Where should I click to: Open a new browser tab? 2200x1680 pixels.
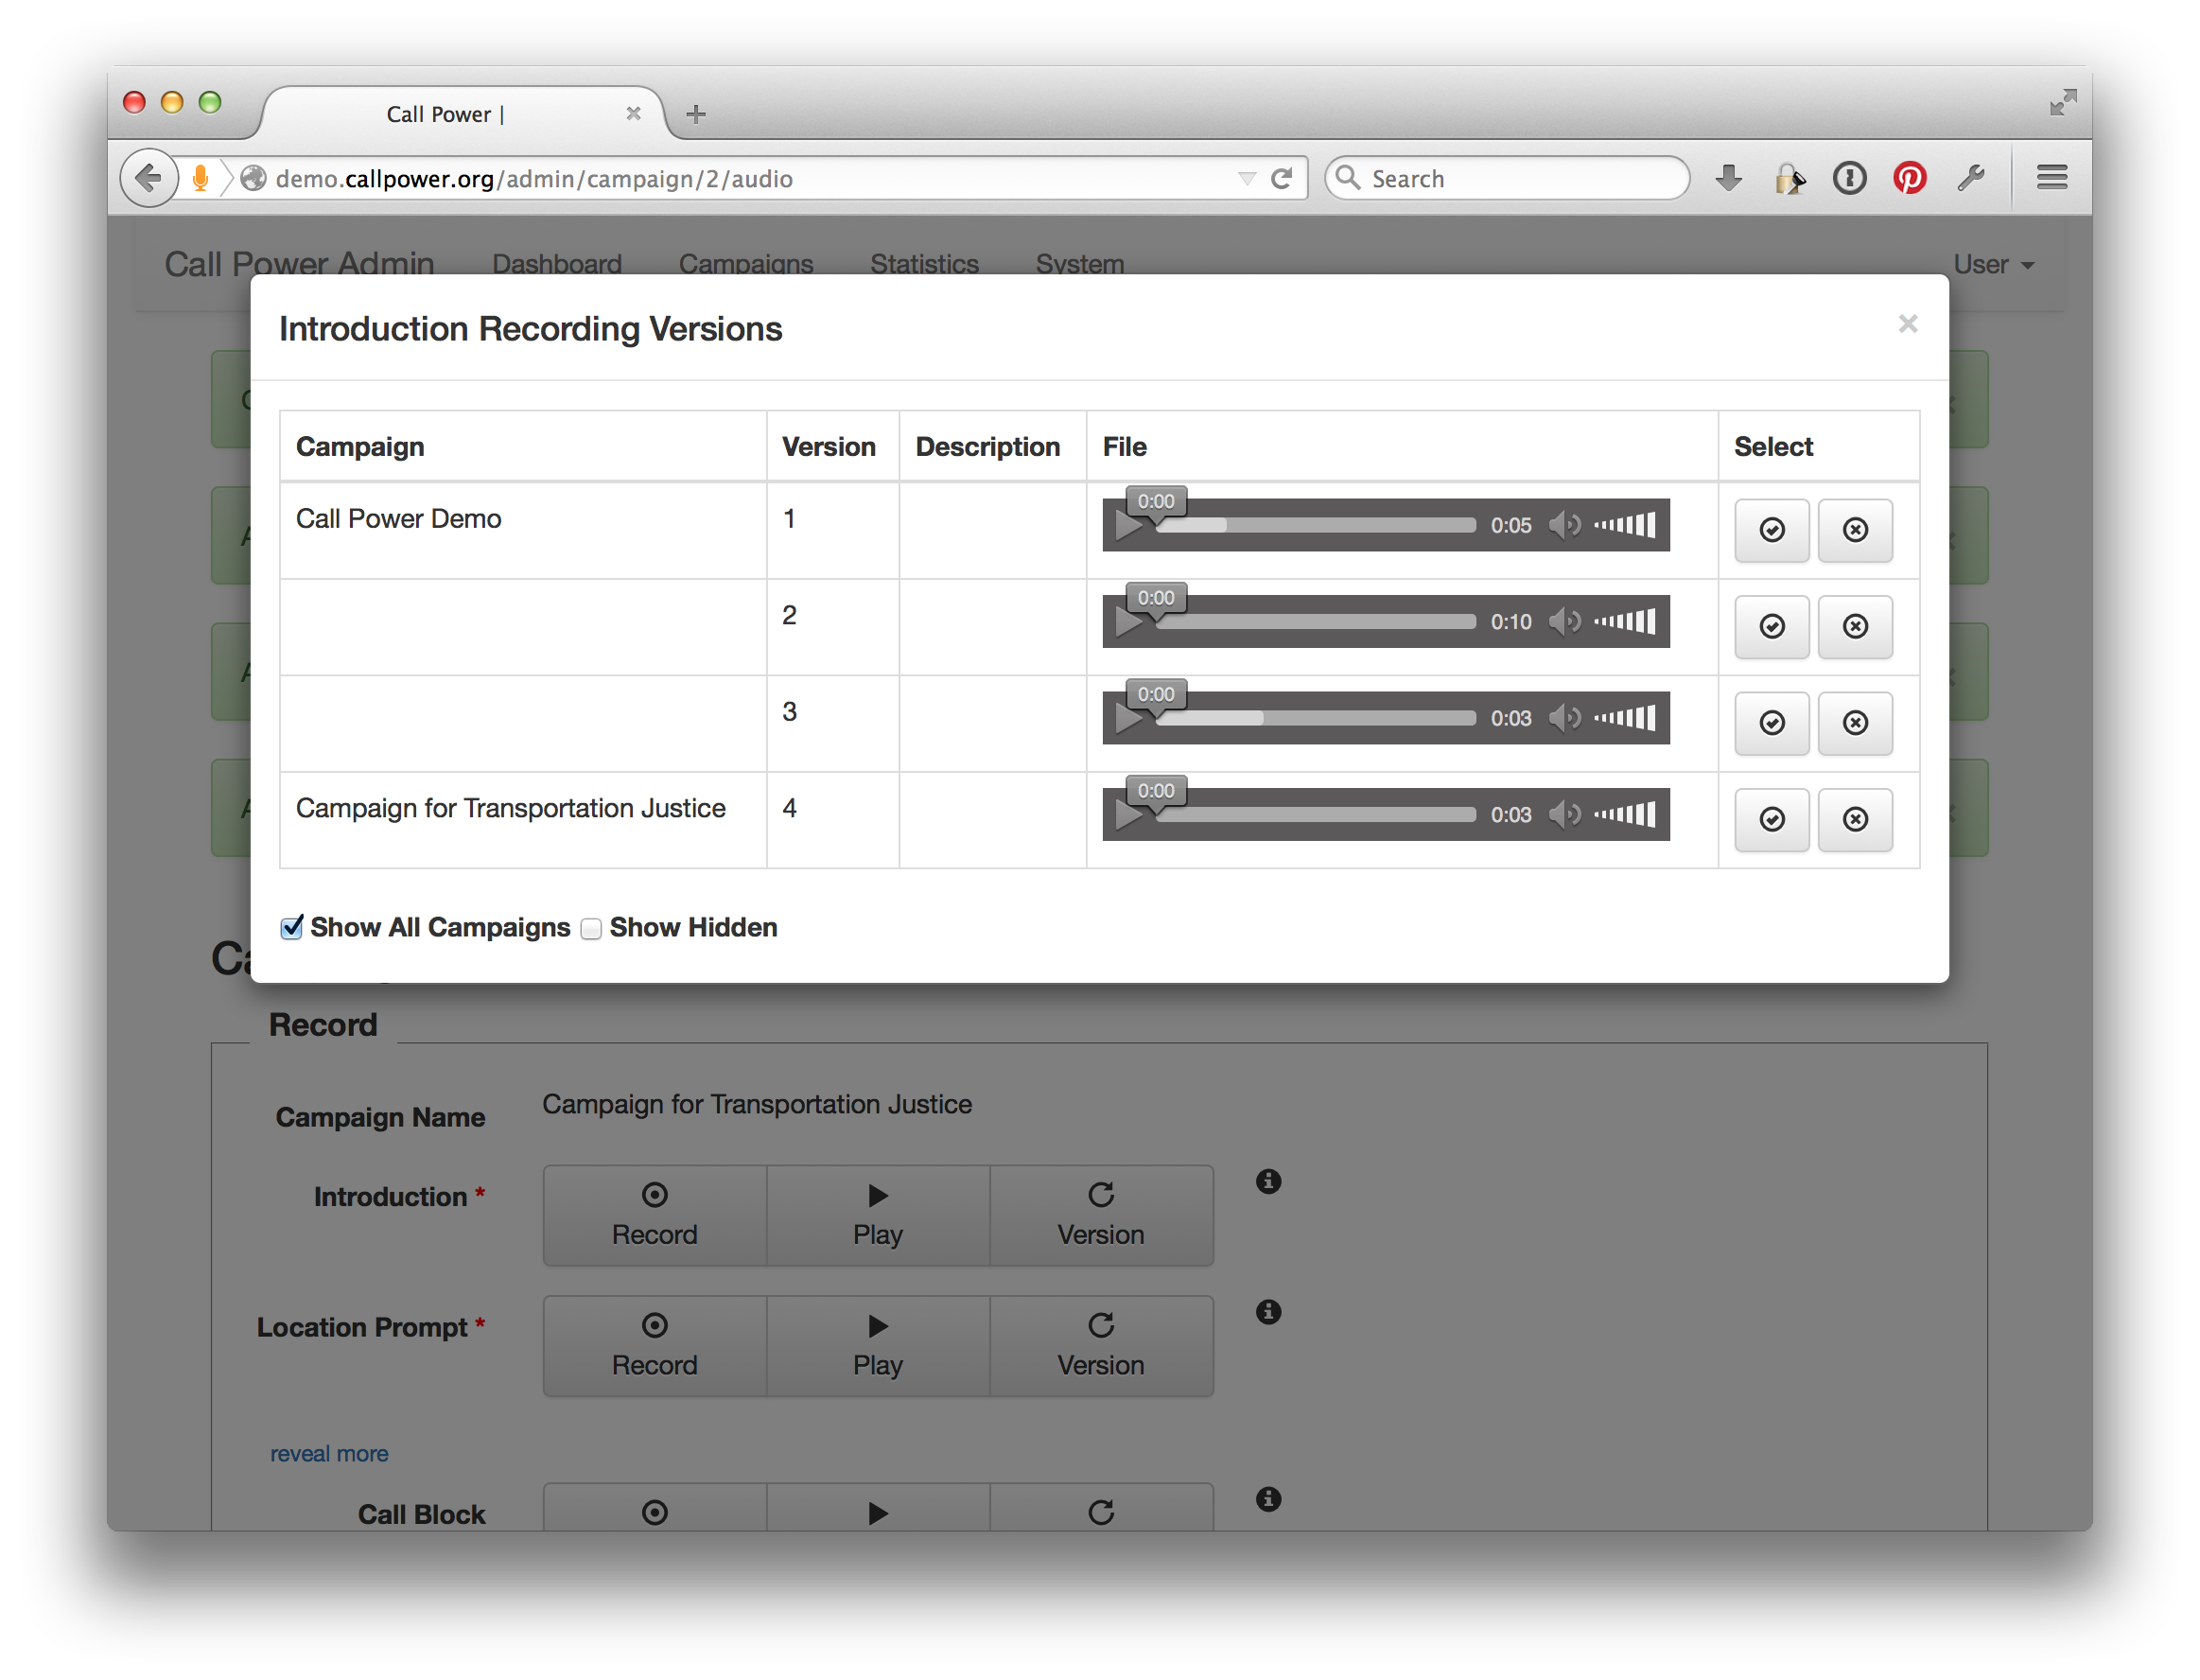click(696, 114)
